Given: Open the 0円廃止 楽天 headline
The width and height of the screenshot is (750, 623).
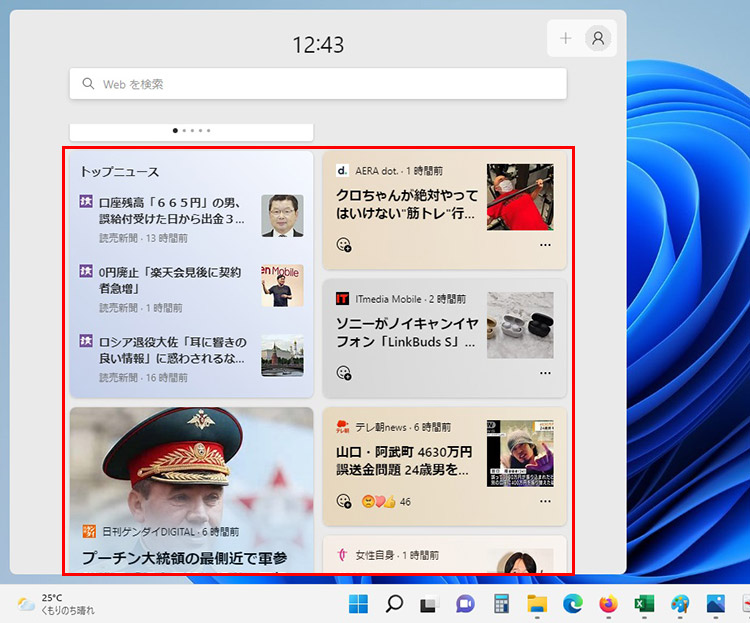Looking at the screenshot, I should 169,280.
